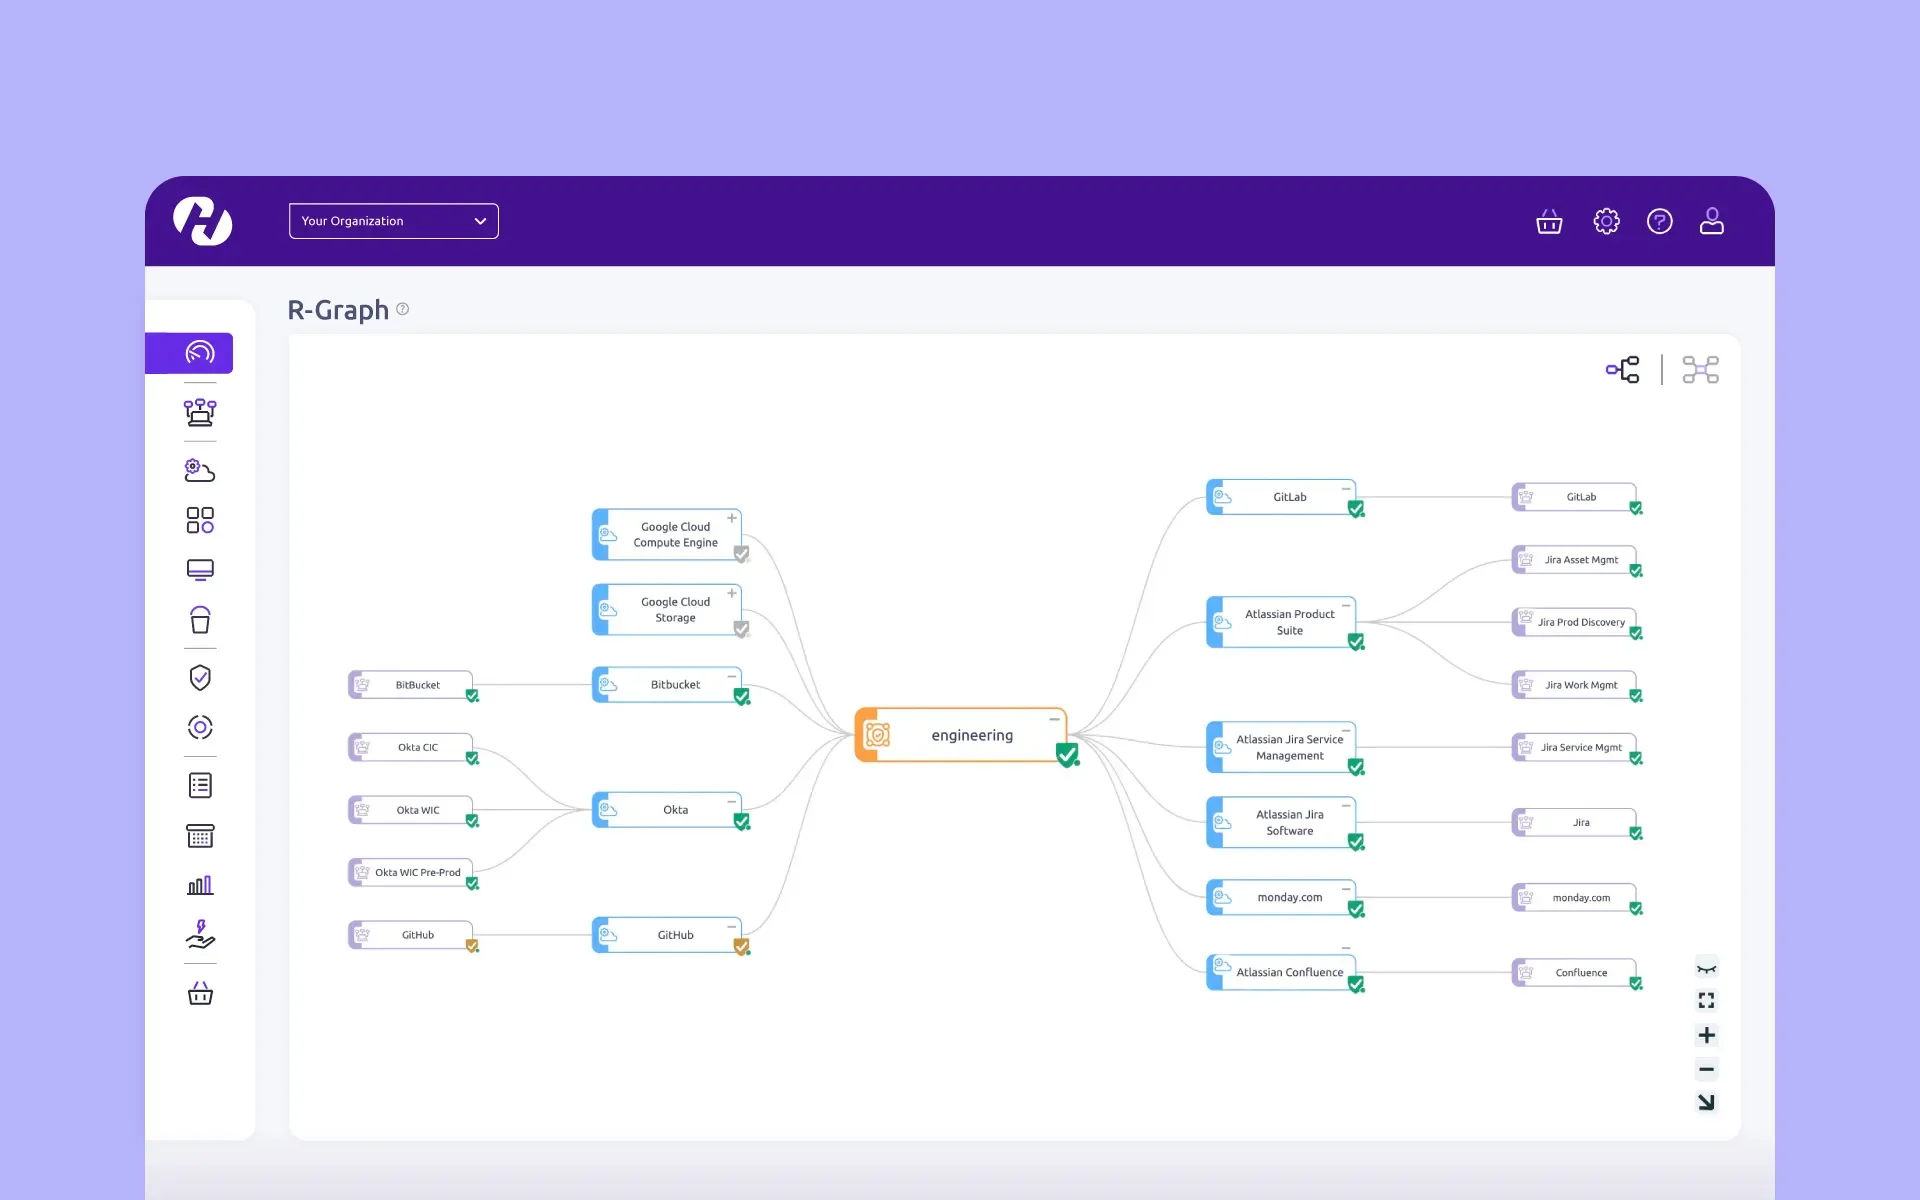Collapse the middle-column GitLab node
This screenshot has width=1920, height=1200.
pos(1346,489)
